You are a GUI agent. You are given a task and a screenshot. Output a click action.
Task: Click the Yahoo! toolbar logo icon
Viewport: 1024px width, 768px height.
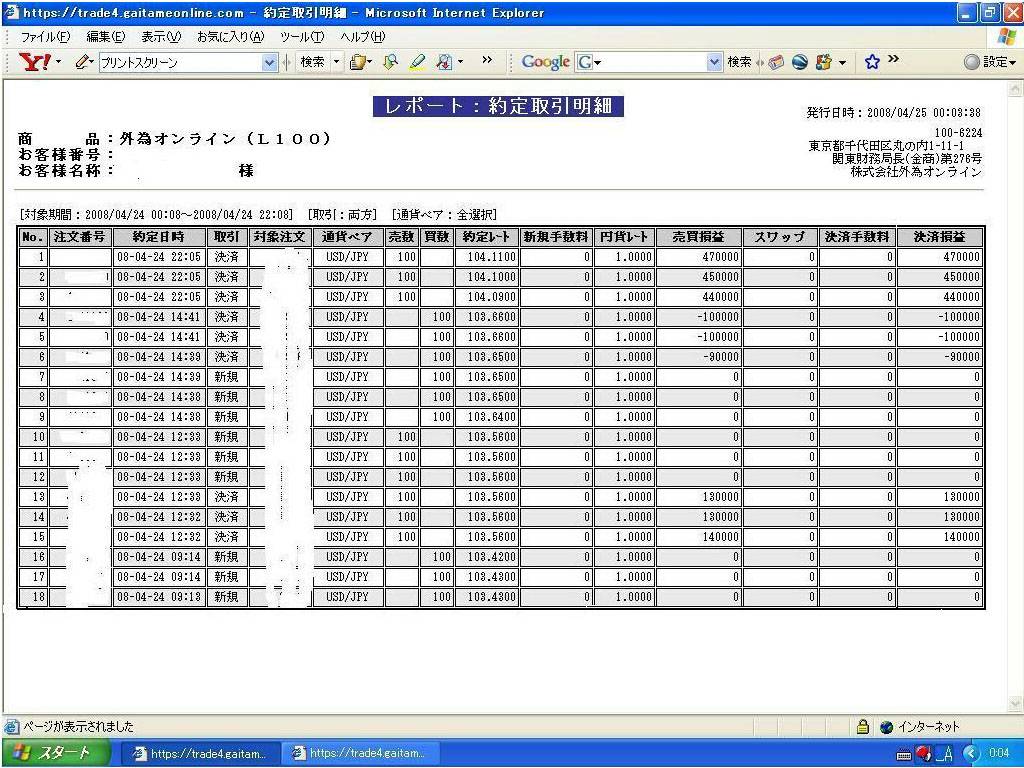(x=36, y=62)
